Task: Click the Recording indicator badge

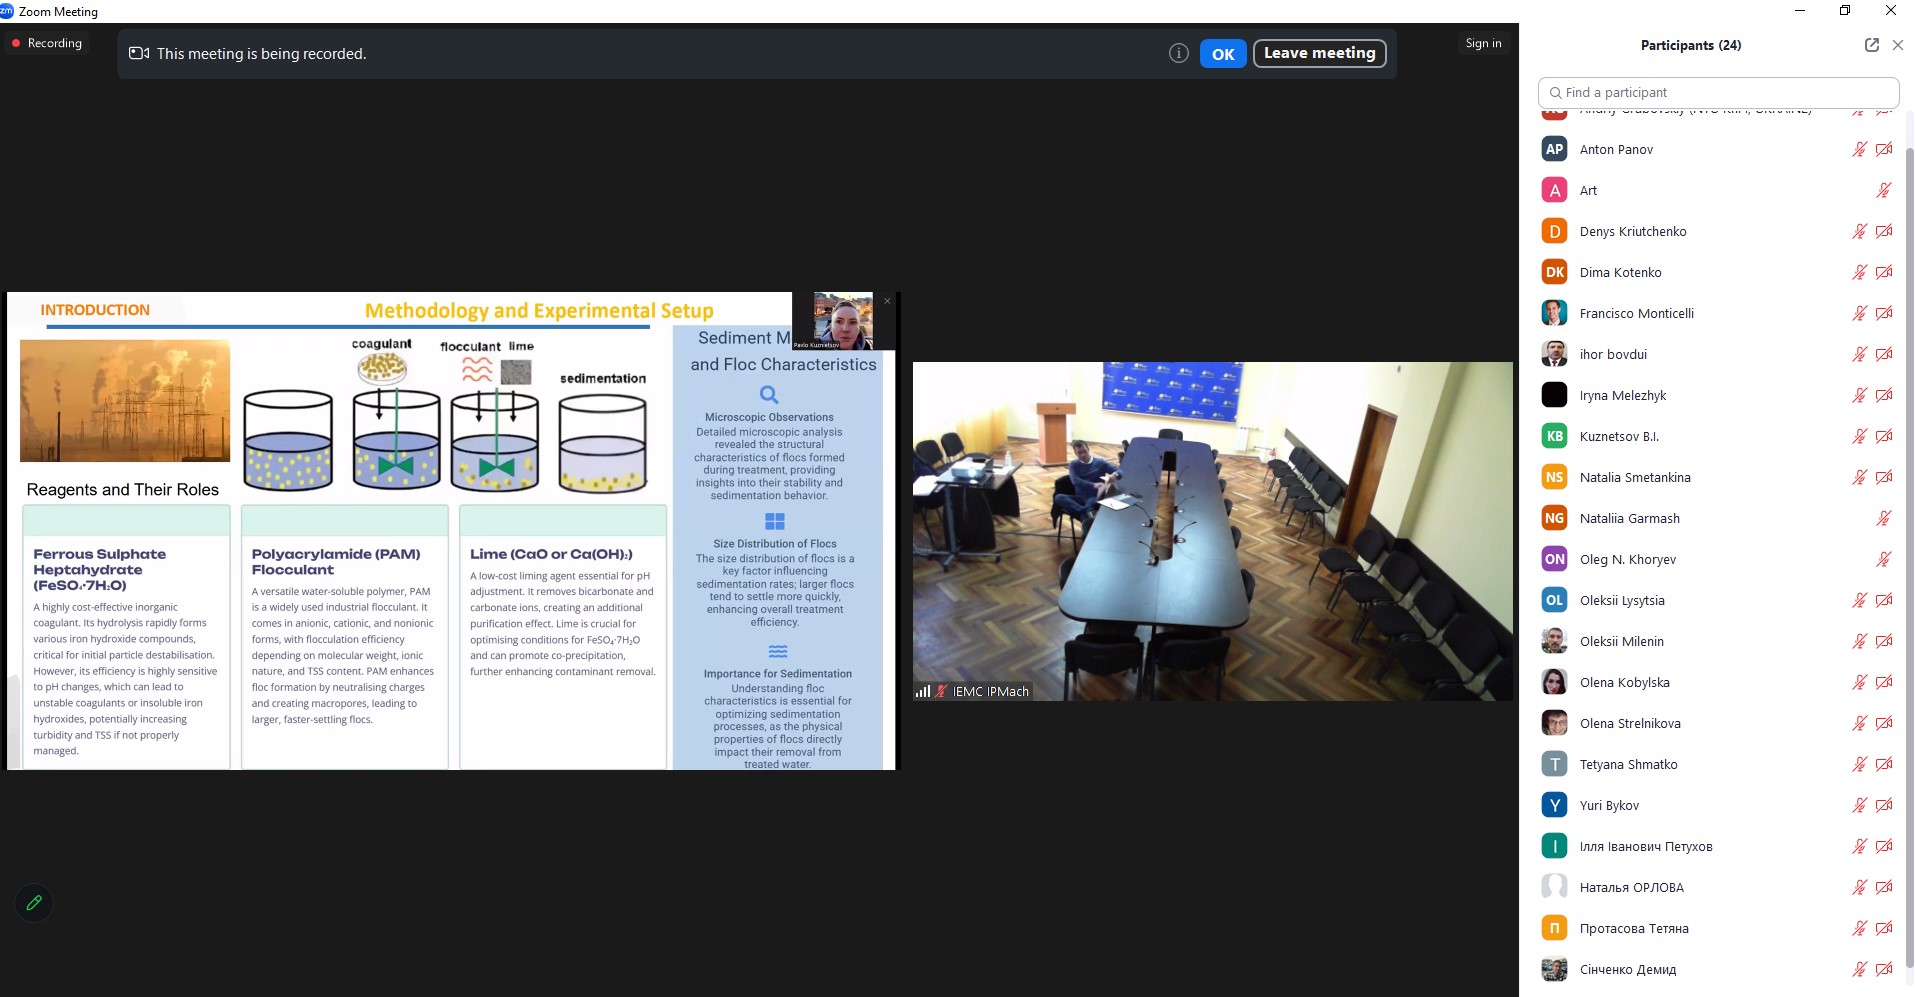Action: pyautogui.click(x=47, y=43)
